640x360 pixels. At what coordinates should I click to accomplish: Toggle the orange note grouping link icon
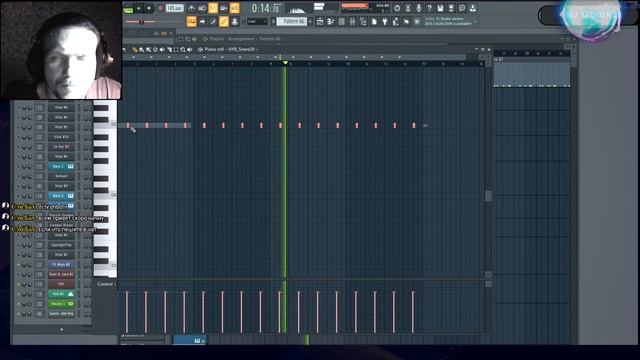224,22
